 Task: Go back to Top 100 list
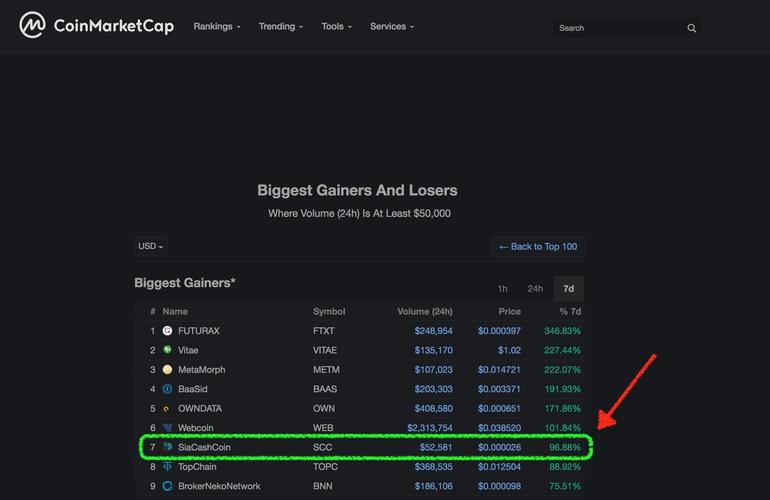538,246
